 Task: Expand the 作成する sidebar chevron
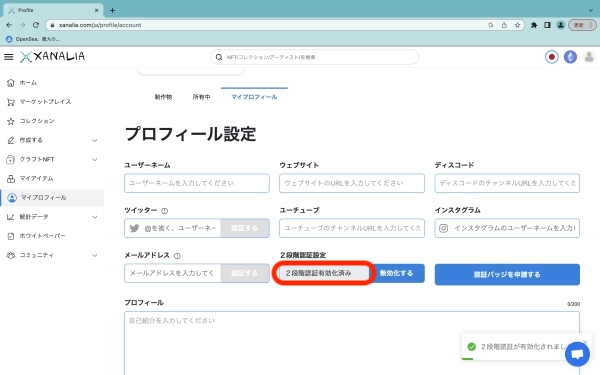95,140
